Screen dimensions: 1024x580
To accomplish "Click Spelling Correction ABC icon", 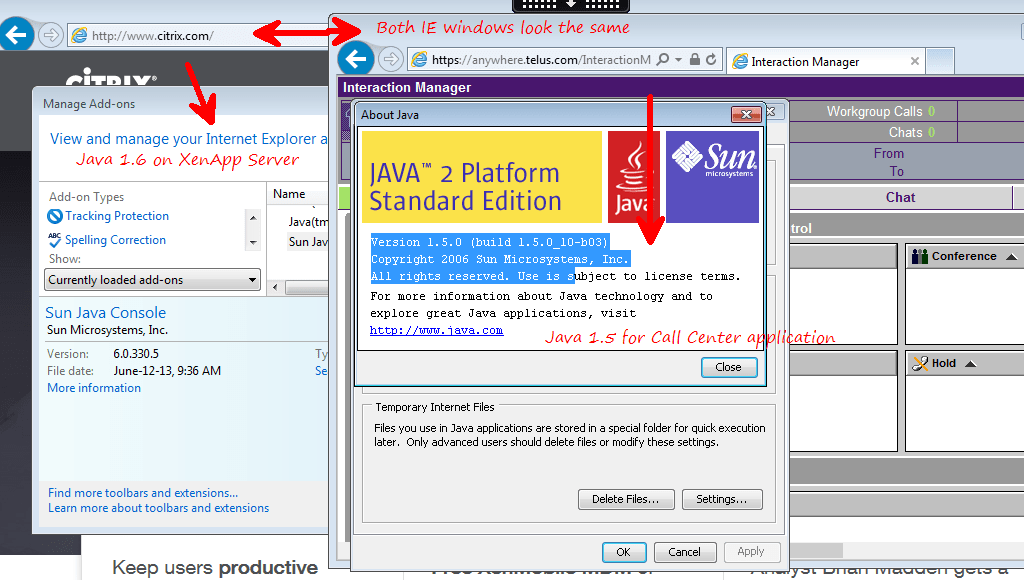I will click(x=55, y=240).
